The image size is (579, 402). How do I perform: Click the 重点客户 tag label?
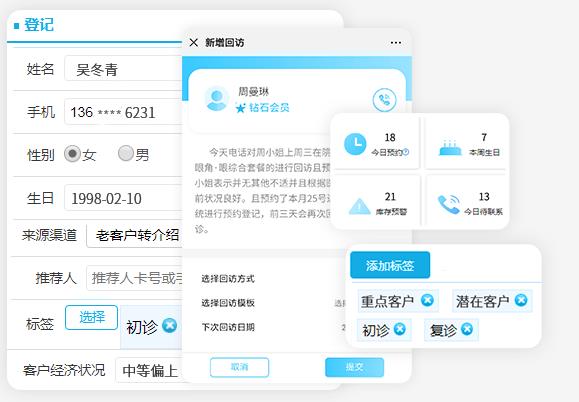click(x=387, y=301)
